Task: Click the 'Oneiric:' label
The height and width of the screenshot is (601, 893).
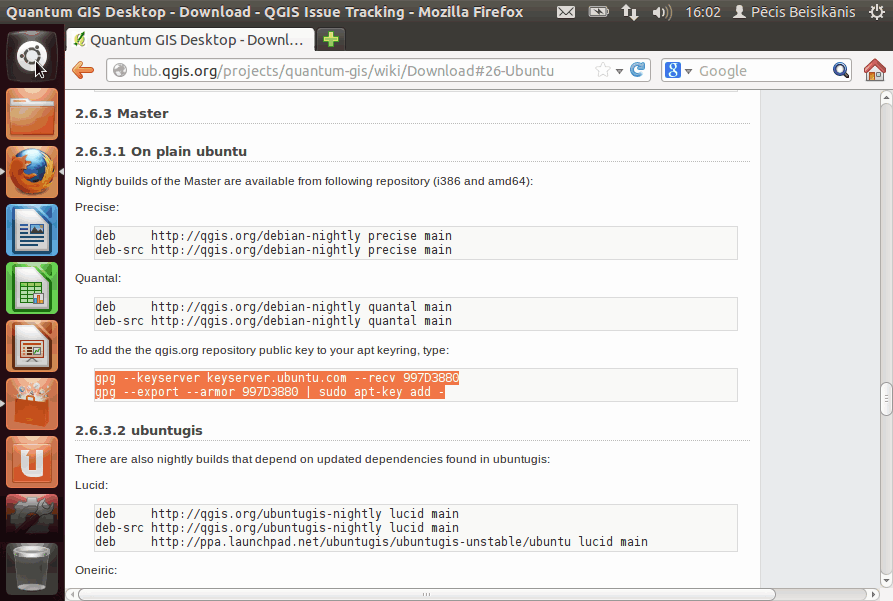Action: [x=96, y=570]
